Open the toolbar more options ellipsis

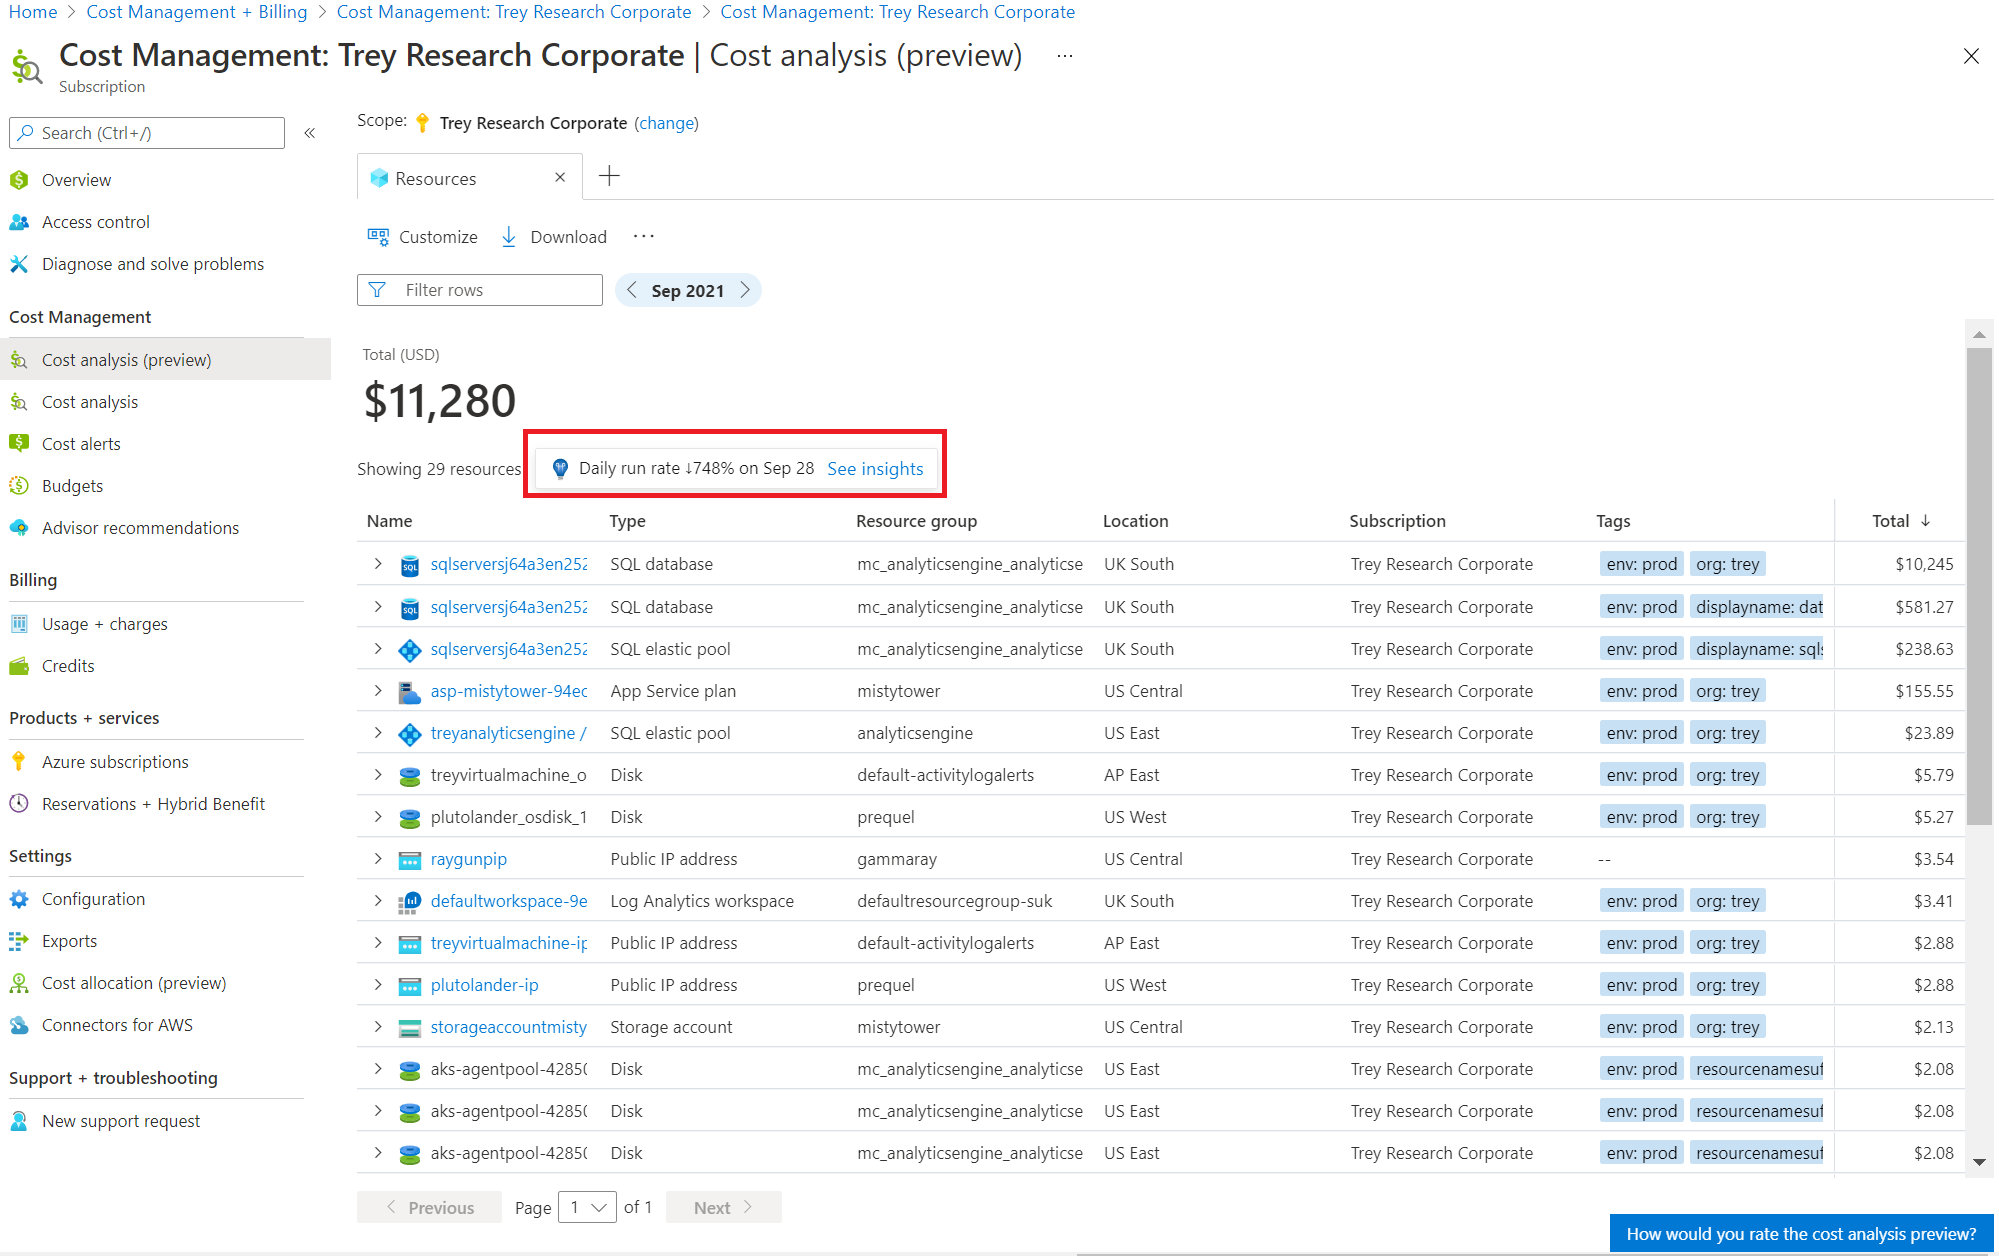point(644,237)
